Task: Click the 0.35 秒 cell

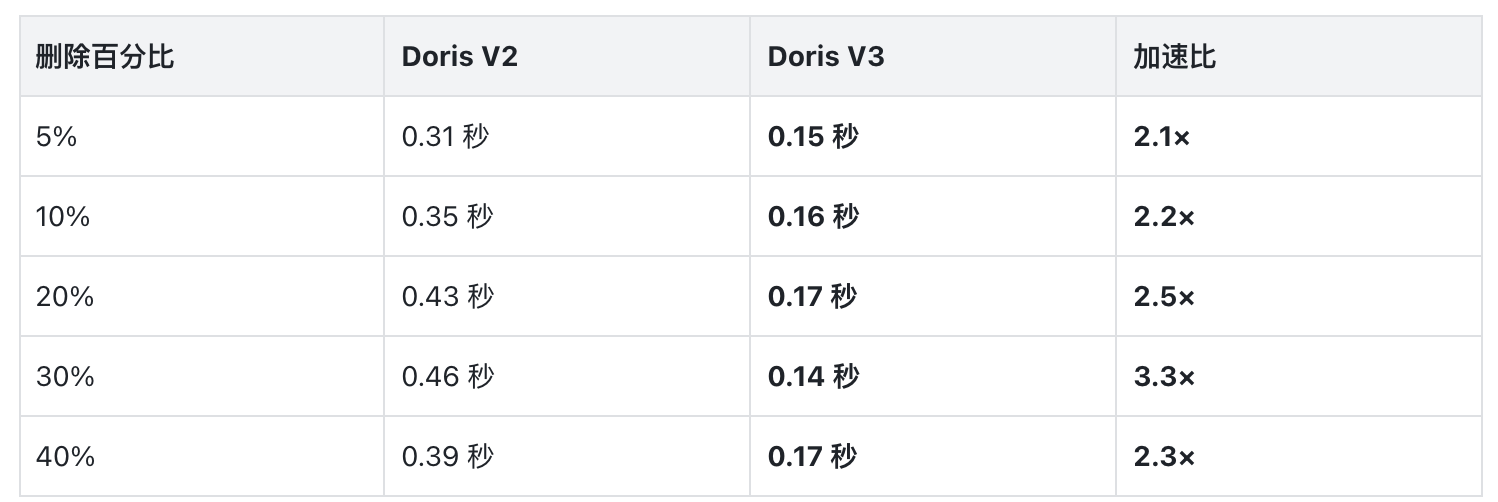Action: click(x=567, y=216)
